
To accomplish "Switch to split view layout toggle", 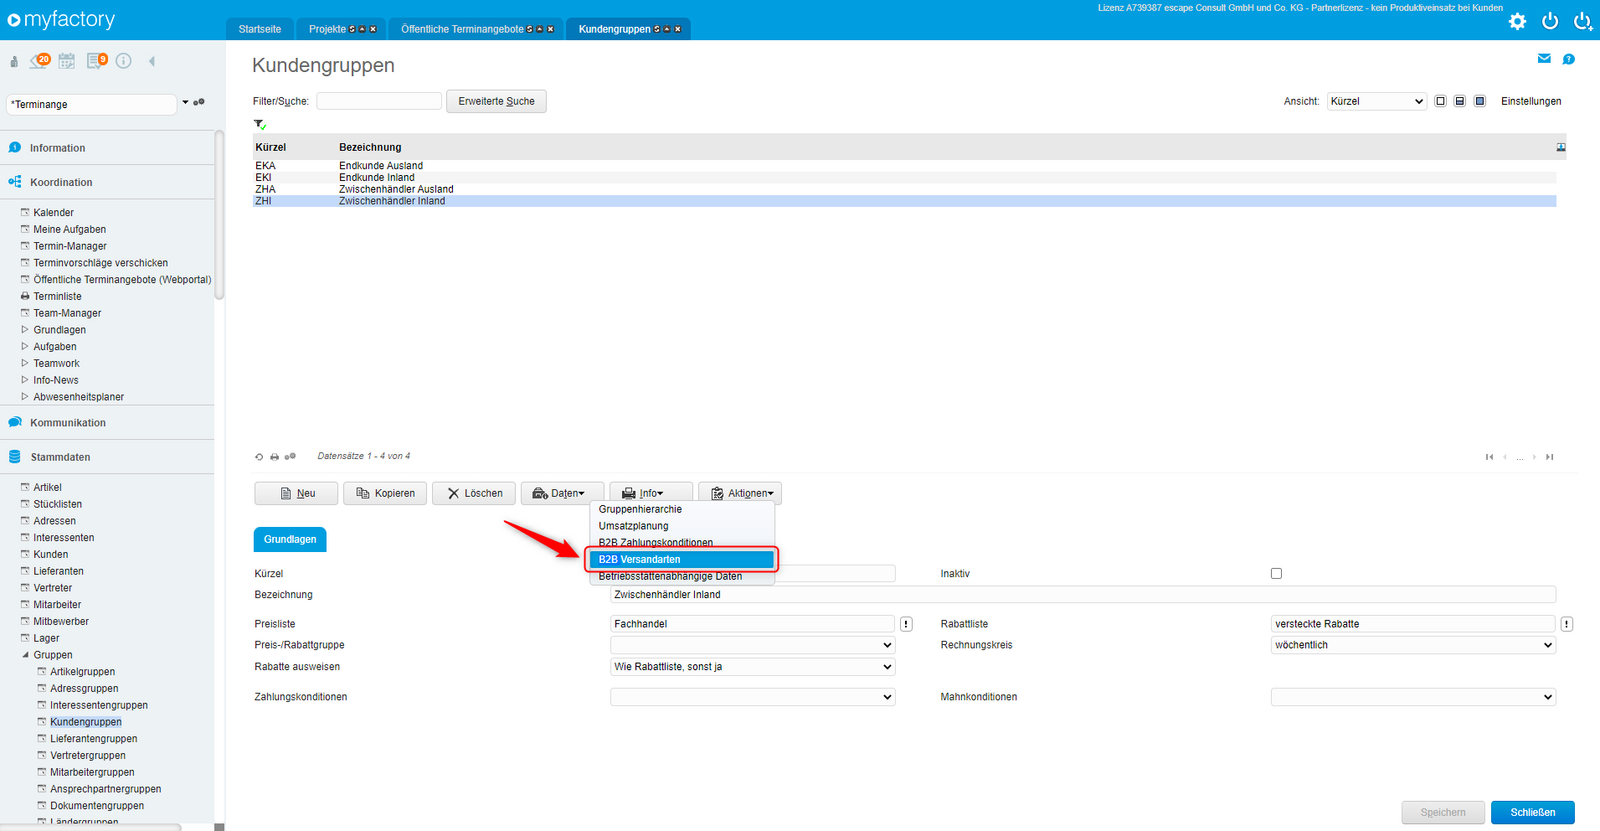I will coord(1460,101).
